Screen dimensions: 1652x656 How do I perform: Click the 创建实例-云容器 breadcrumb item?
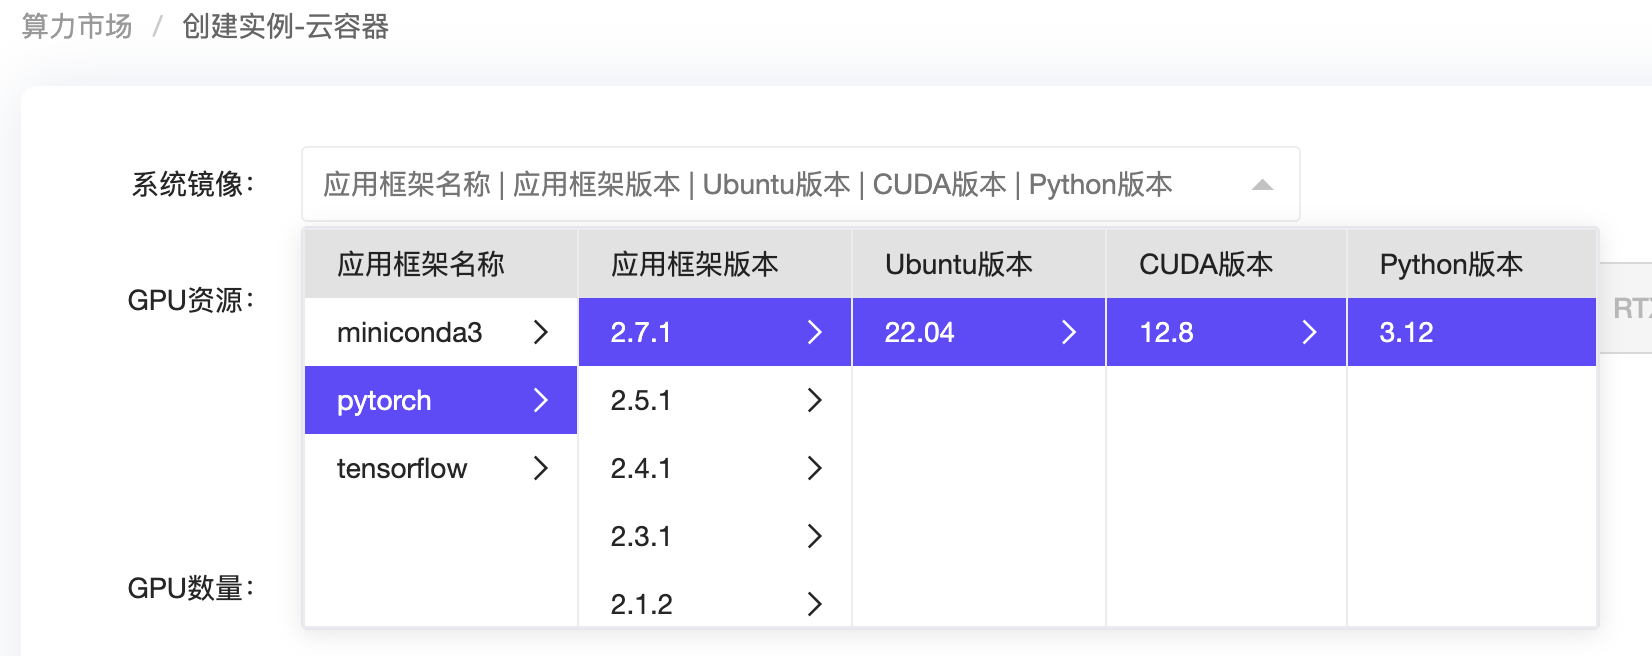point(287,28)
